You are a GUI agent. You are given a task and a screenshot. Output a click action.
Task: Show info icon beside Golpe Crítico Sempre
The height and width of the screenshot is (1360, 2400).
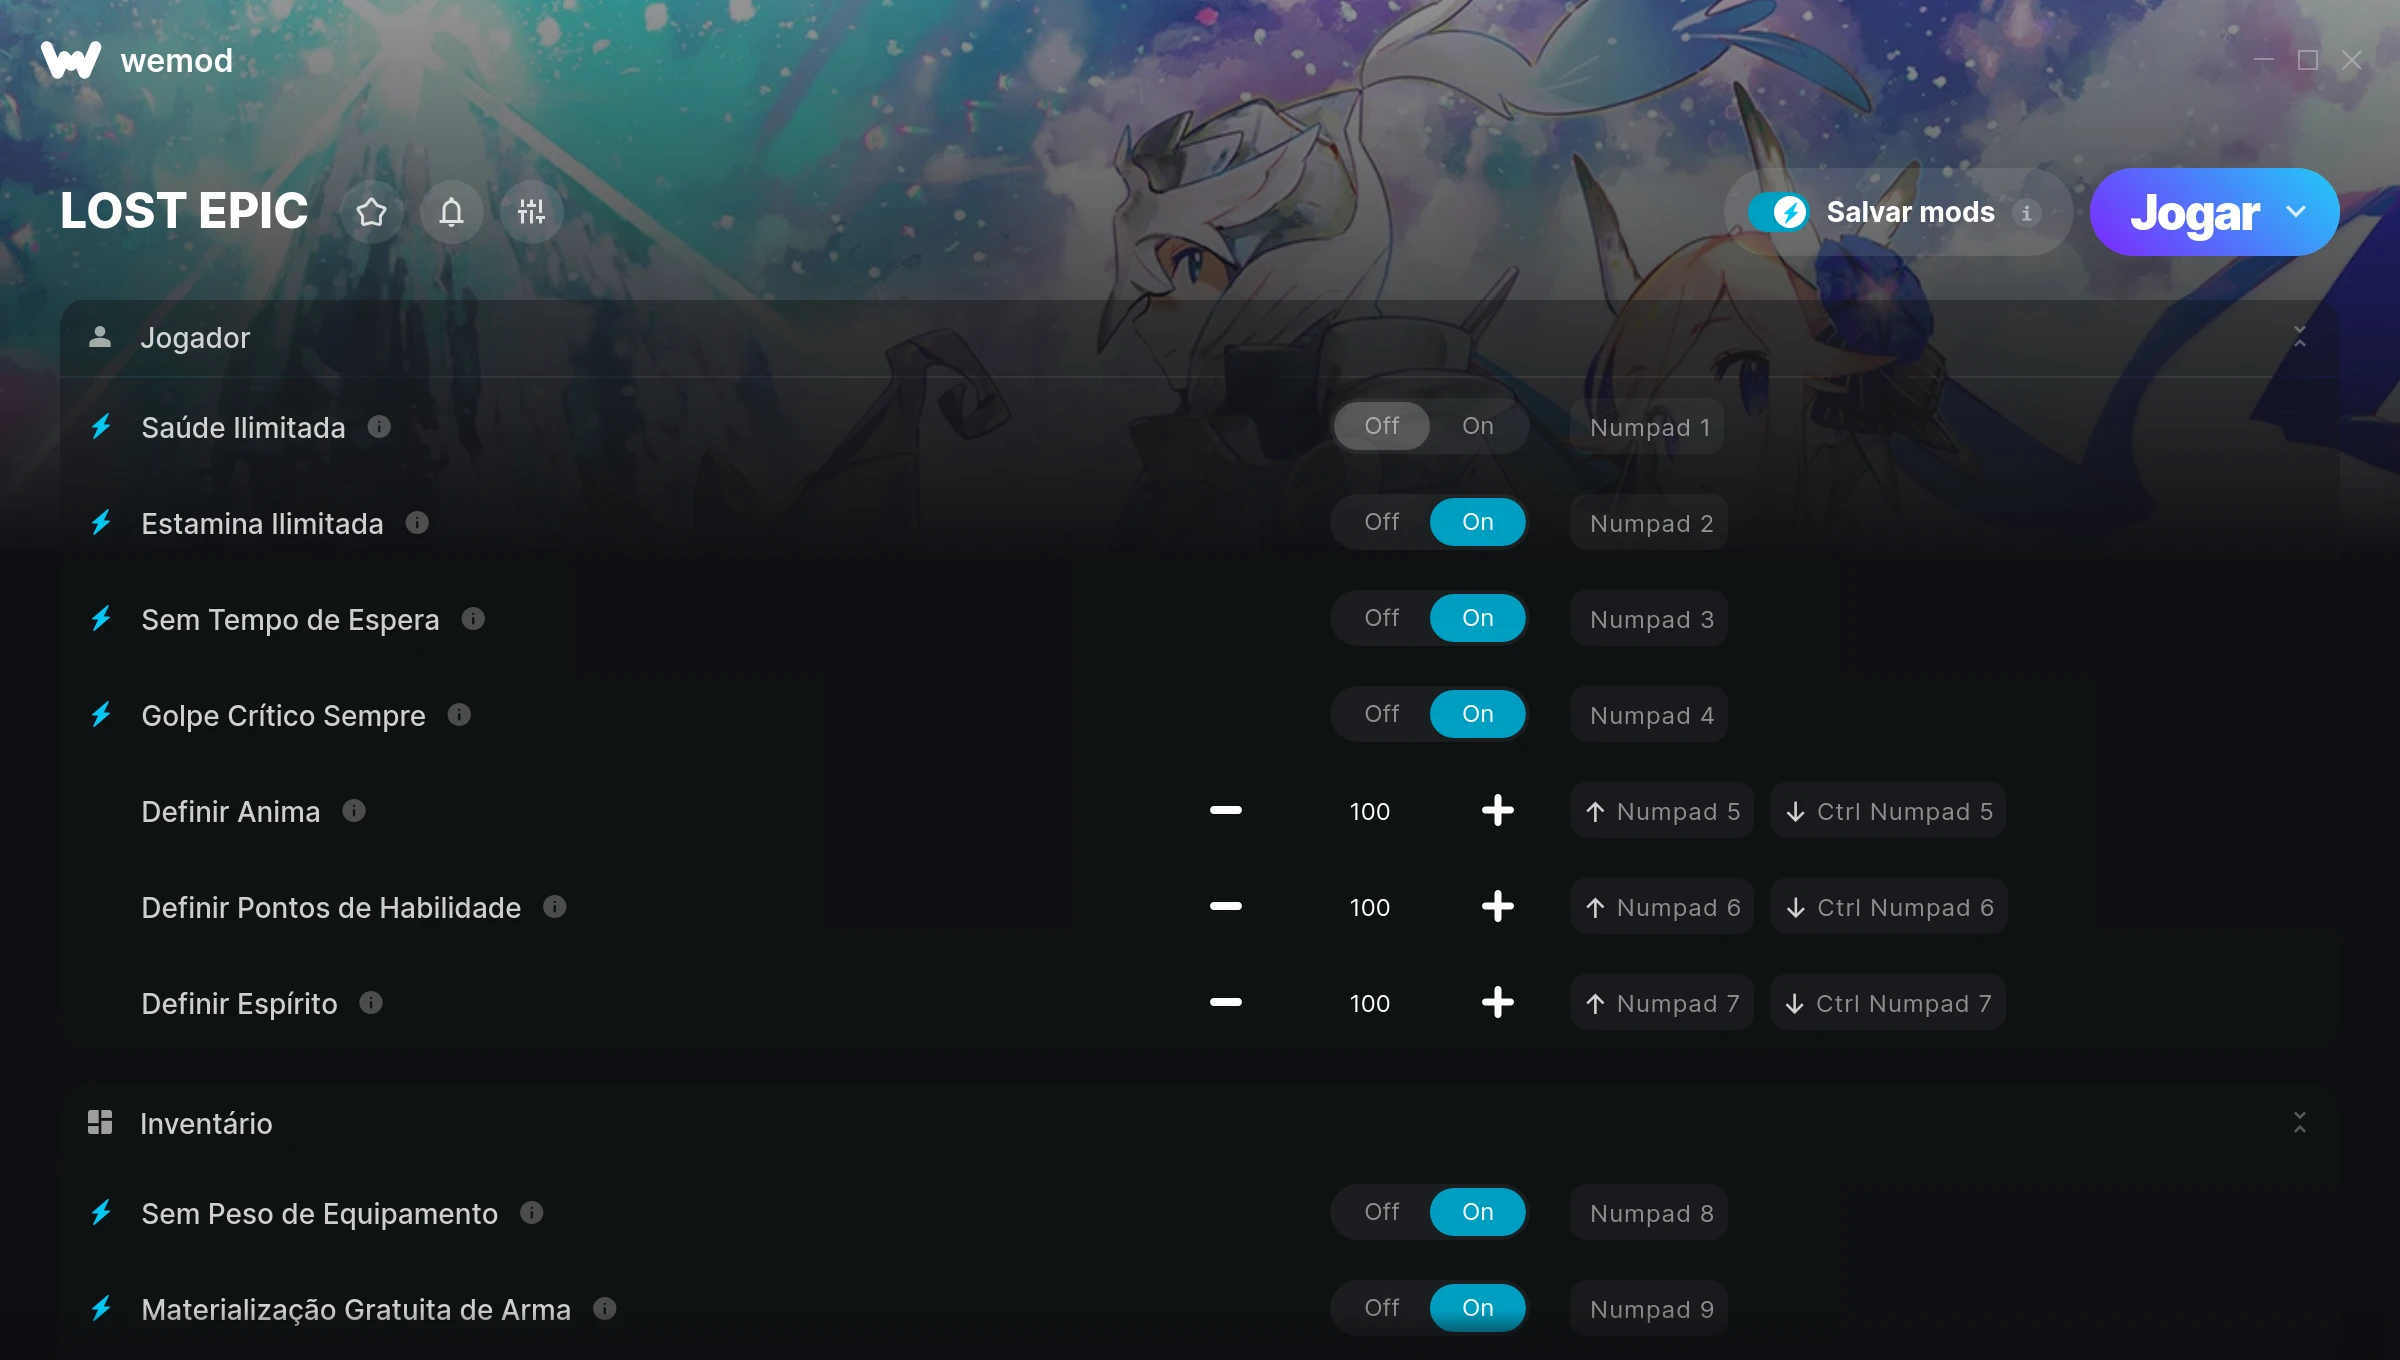coord(459,714)
